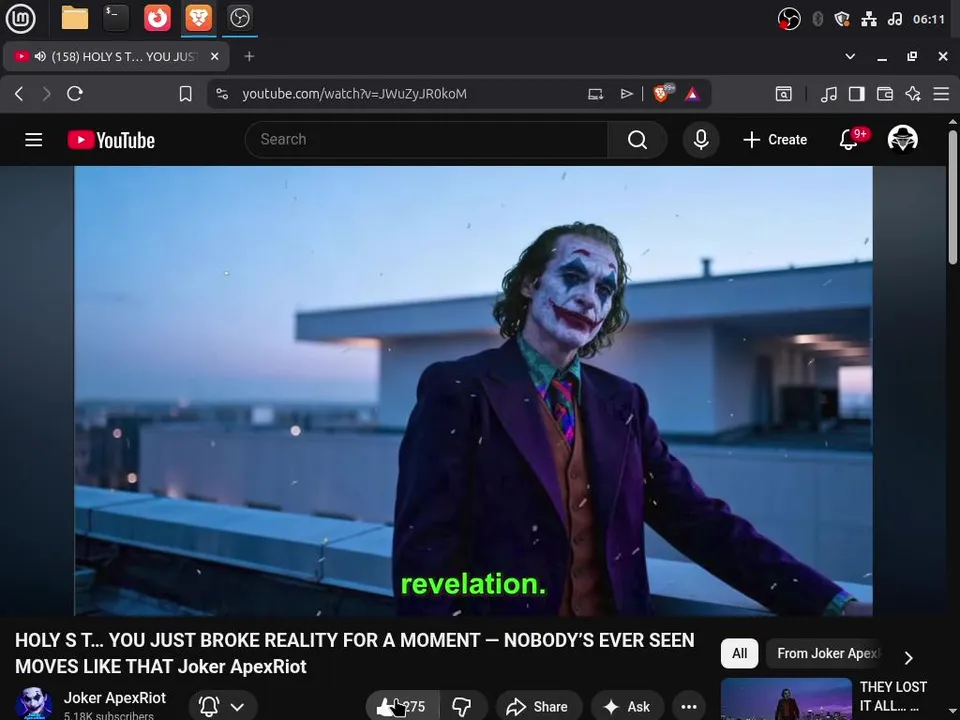960x720 pixels.
Task: Expand the tab search dropdown arrow
Action: (x=850, y=56)
